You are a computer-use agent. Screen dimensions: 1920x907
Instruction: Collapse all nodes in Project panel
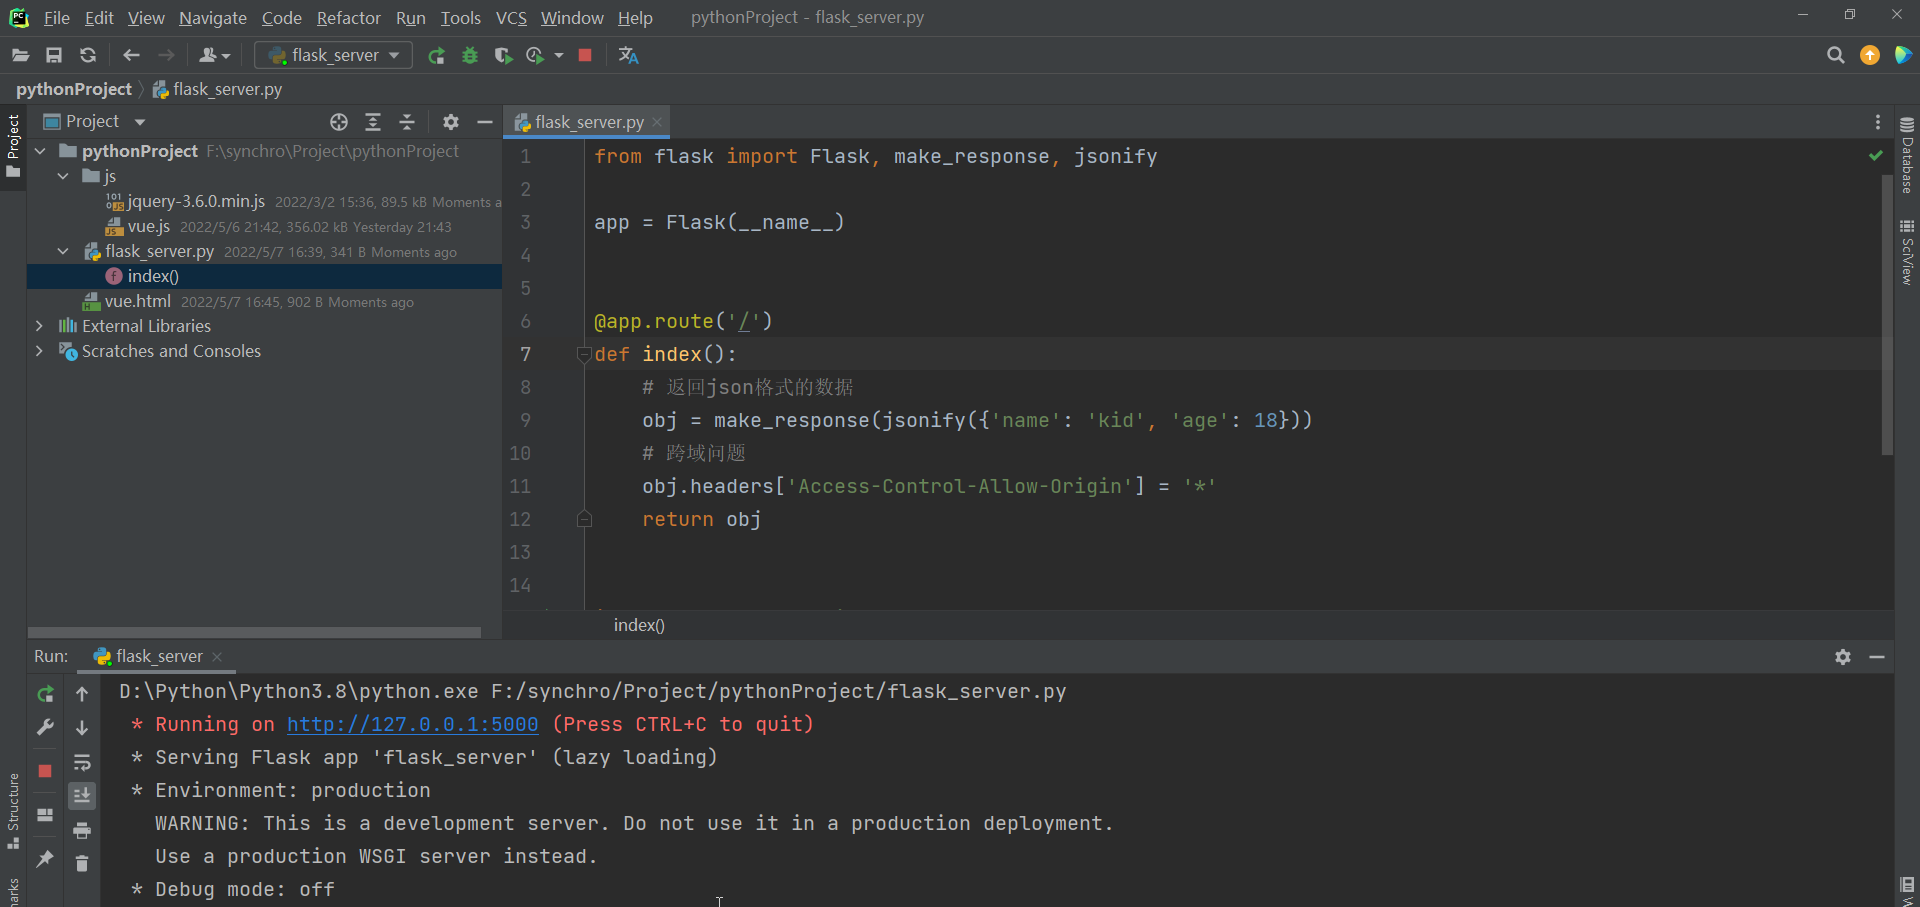pyautogui.click(x=407, y=122)
